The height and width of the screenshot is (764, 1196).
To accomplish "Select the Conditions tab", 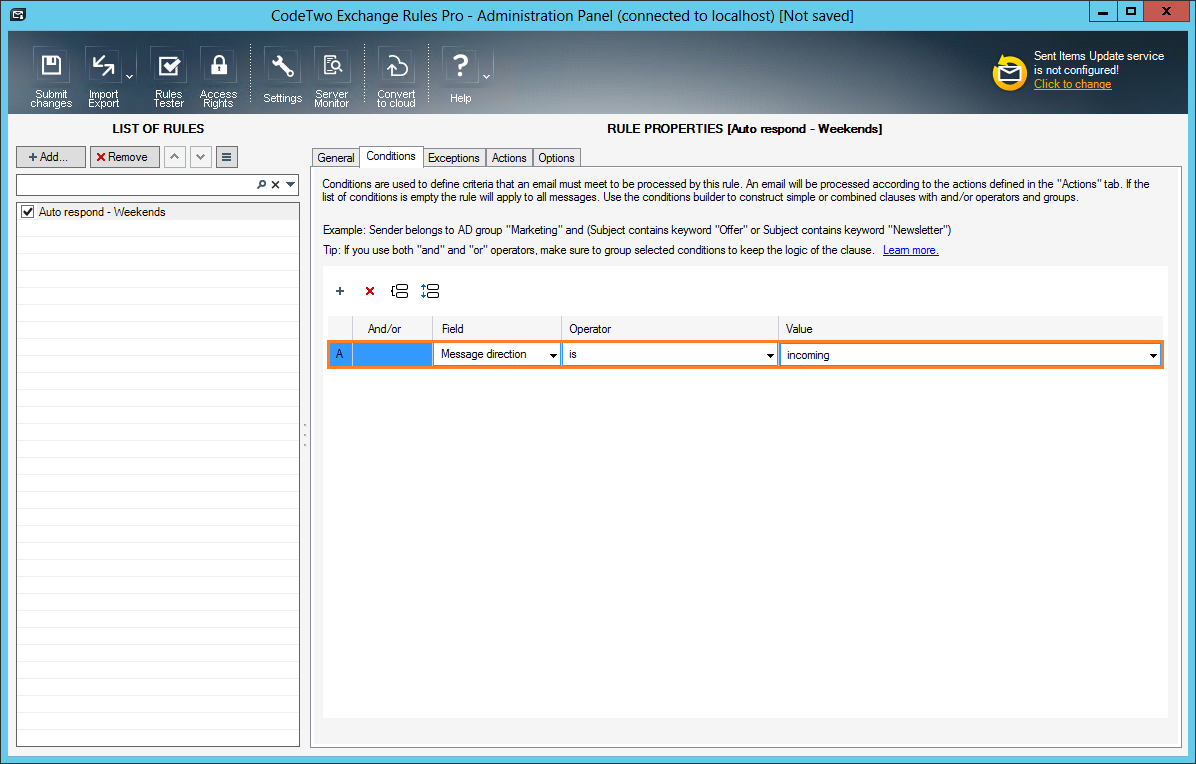I will [x=391, y=156].
